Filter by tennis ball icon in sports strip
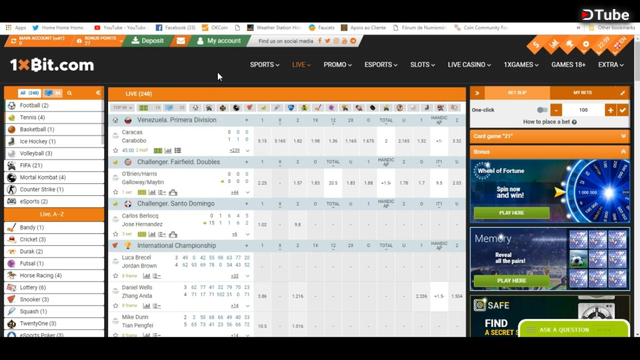This screenshot has width=640, height=360. [263, 108]
